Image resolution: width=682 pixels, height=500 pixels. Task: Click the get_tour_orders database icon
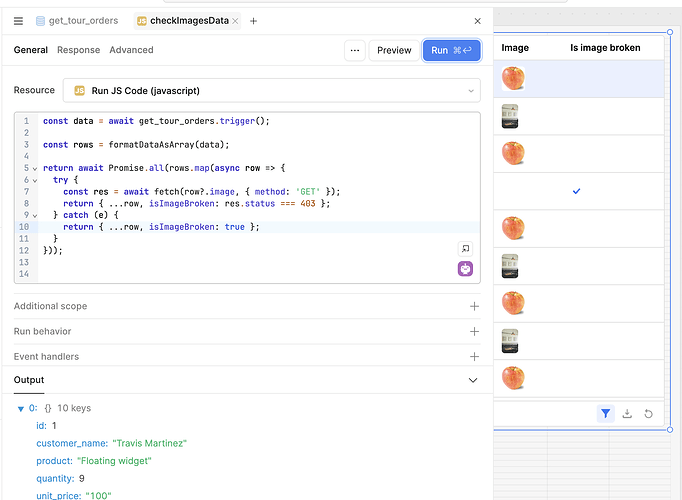(40, 21)
